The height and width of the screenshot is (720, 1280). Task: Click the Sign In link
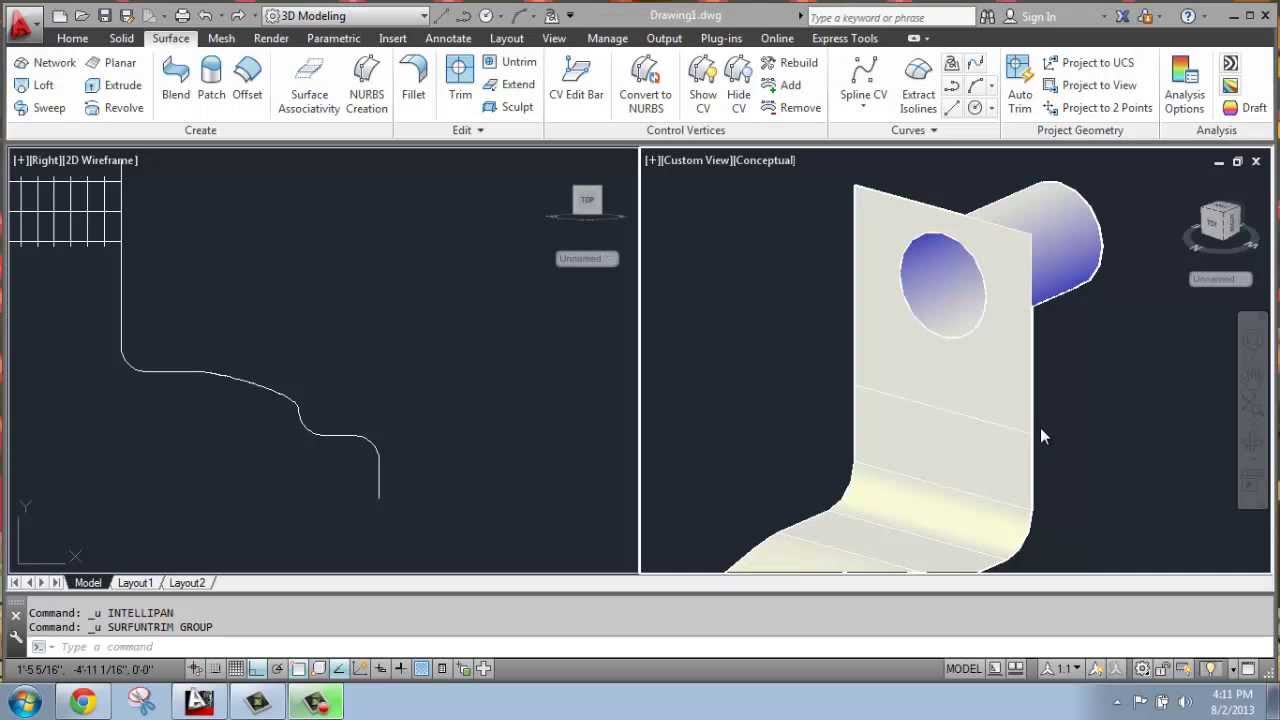click(x=1039, y=17)
